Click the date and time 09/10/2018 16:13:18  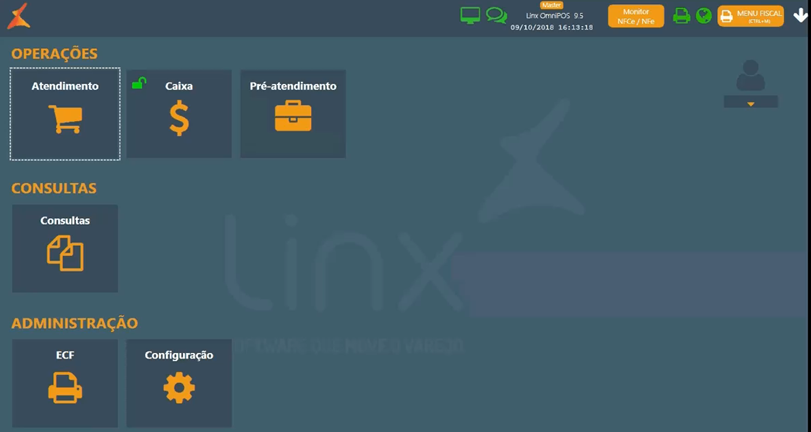tap(551, 27)
